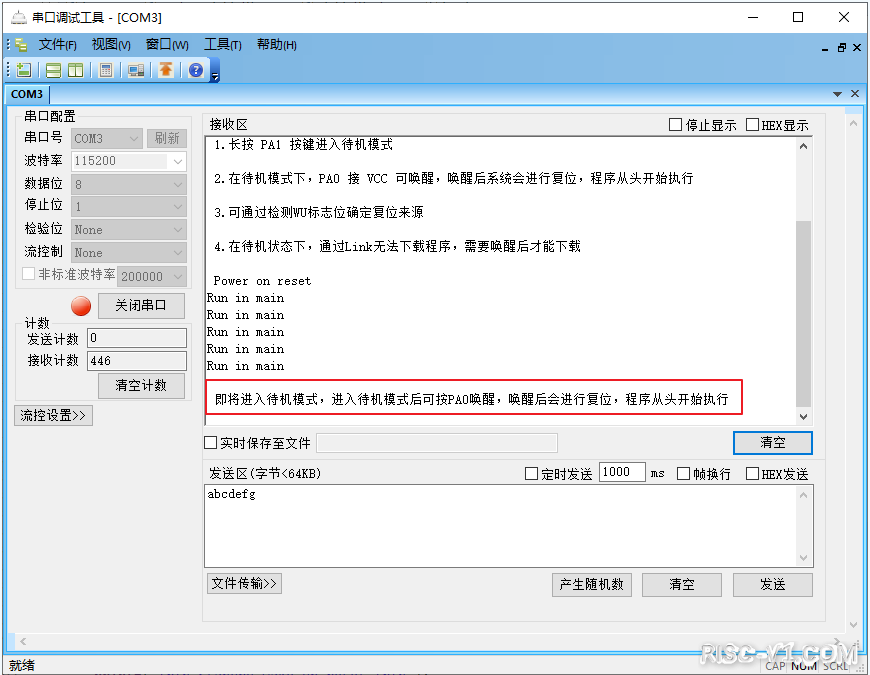Click the orange up-arrow pin-to-top icon
Image resolution: width=870 pixels, height=675 pixels.
point(166,70)
